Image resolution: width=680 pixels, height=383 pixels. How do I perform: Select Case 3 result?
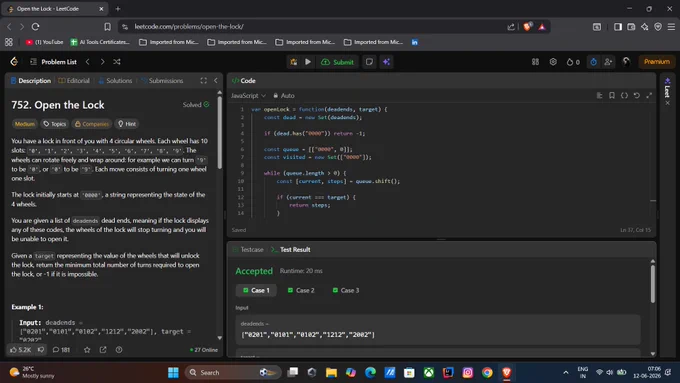click(346, 290)
